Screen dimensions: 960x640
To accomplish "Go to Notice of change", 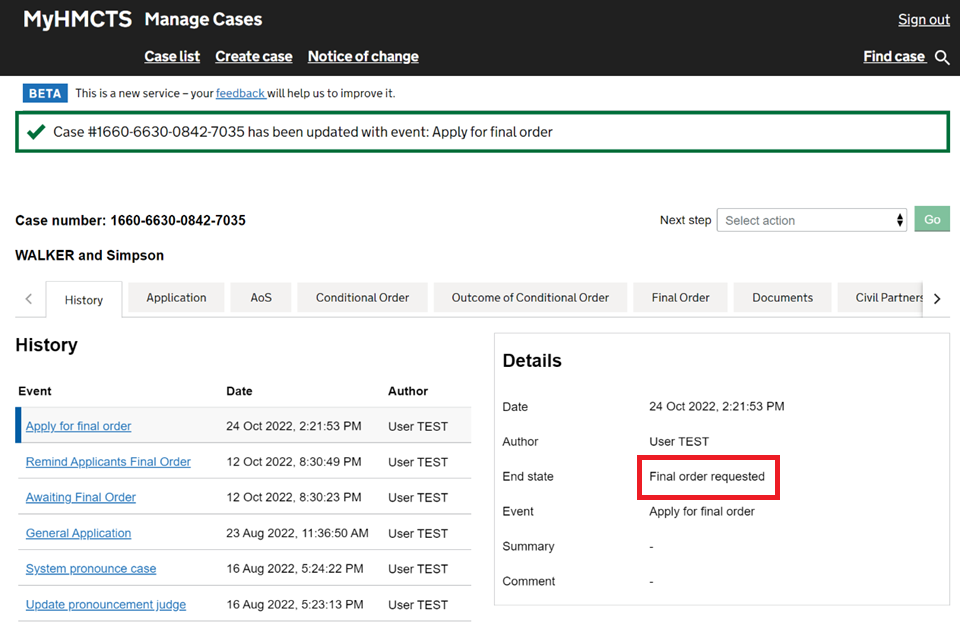I will coord(363,56).
